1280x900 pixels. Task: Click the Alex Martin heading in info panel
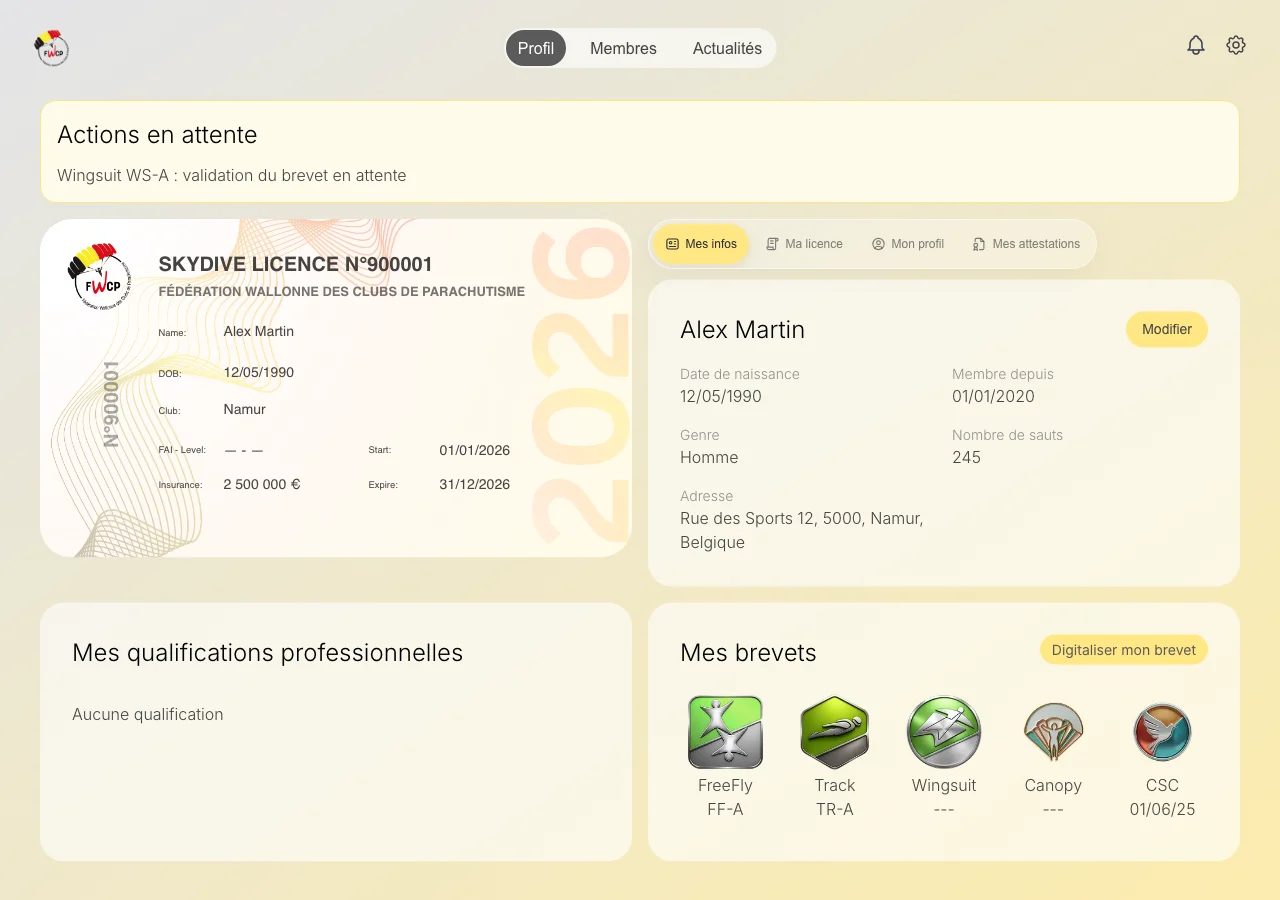742,330
